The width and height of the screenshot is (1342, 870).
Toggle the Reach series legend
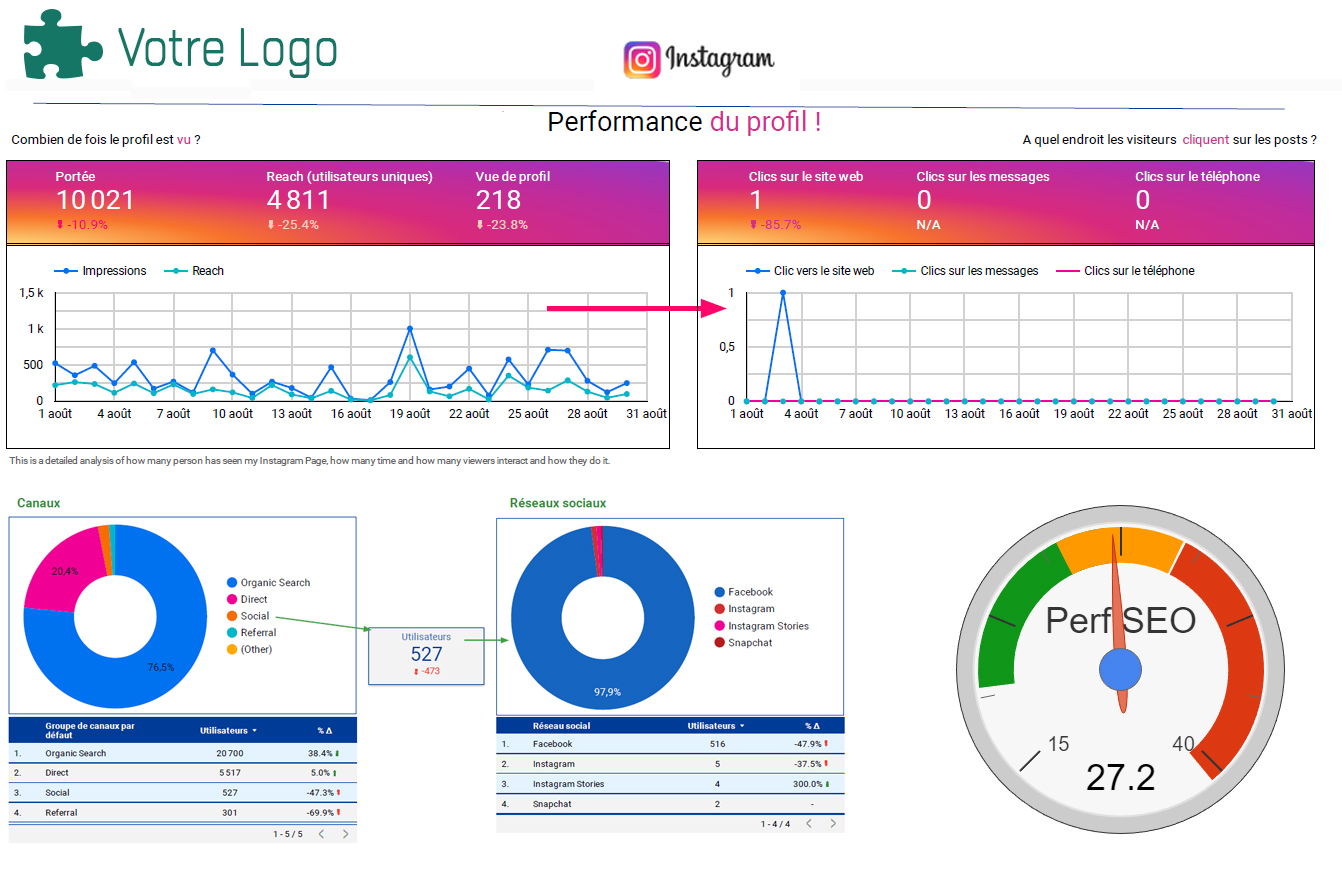tap(194, 271)
